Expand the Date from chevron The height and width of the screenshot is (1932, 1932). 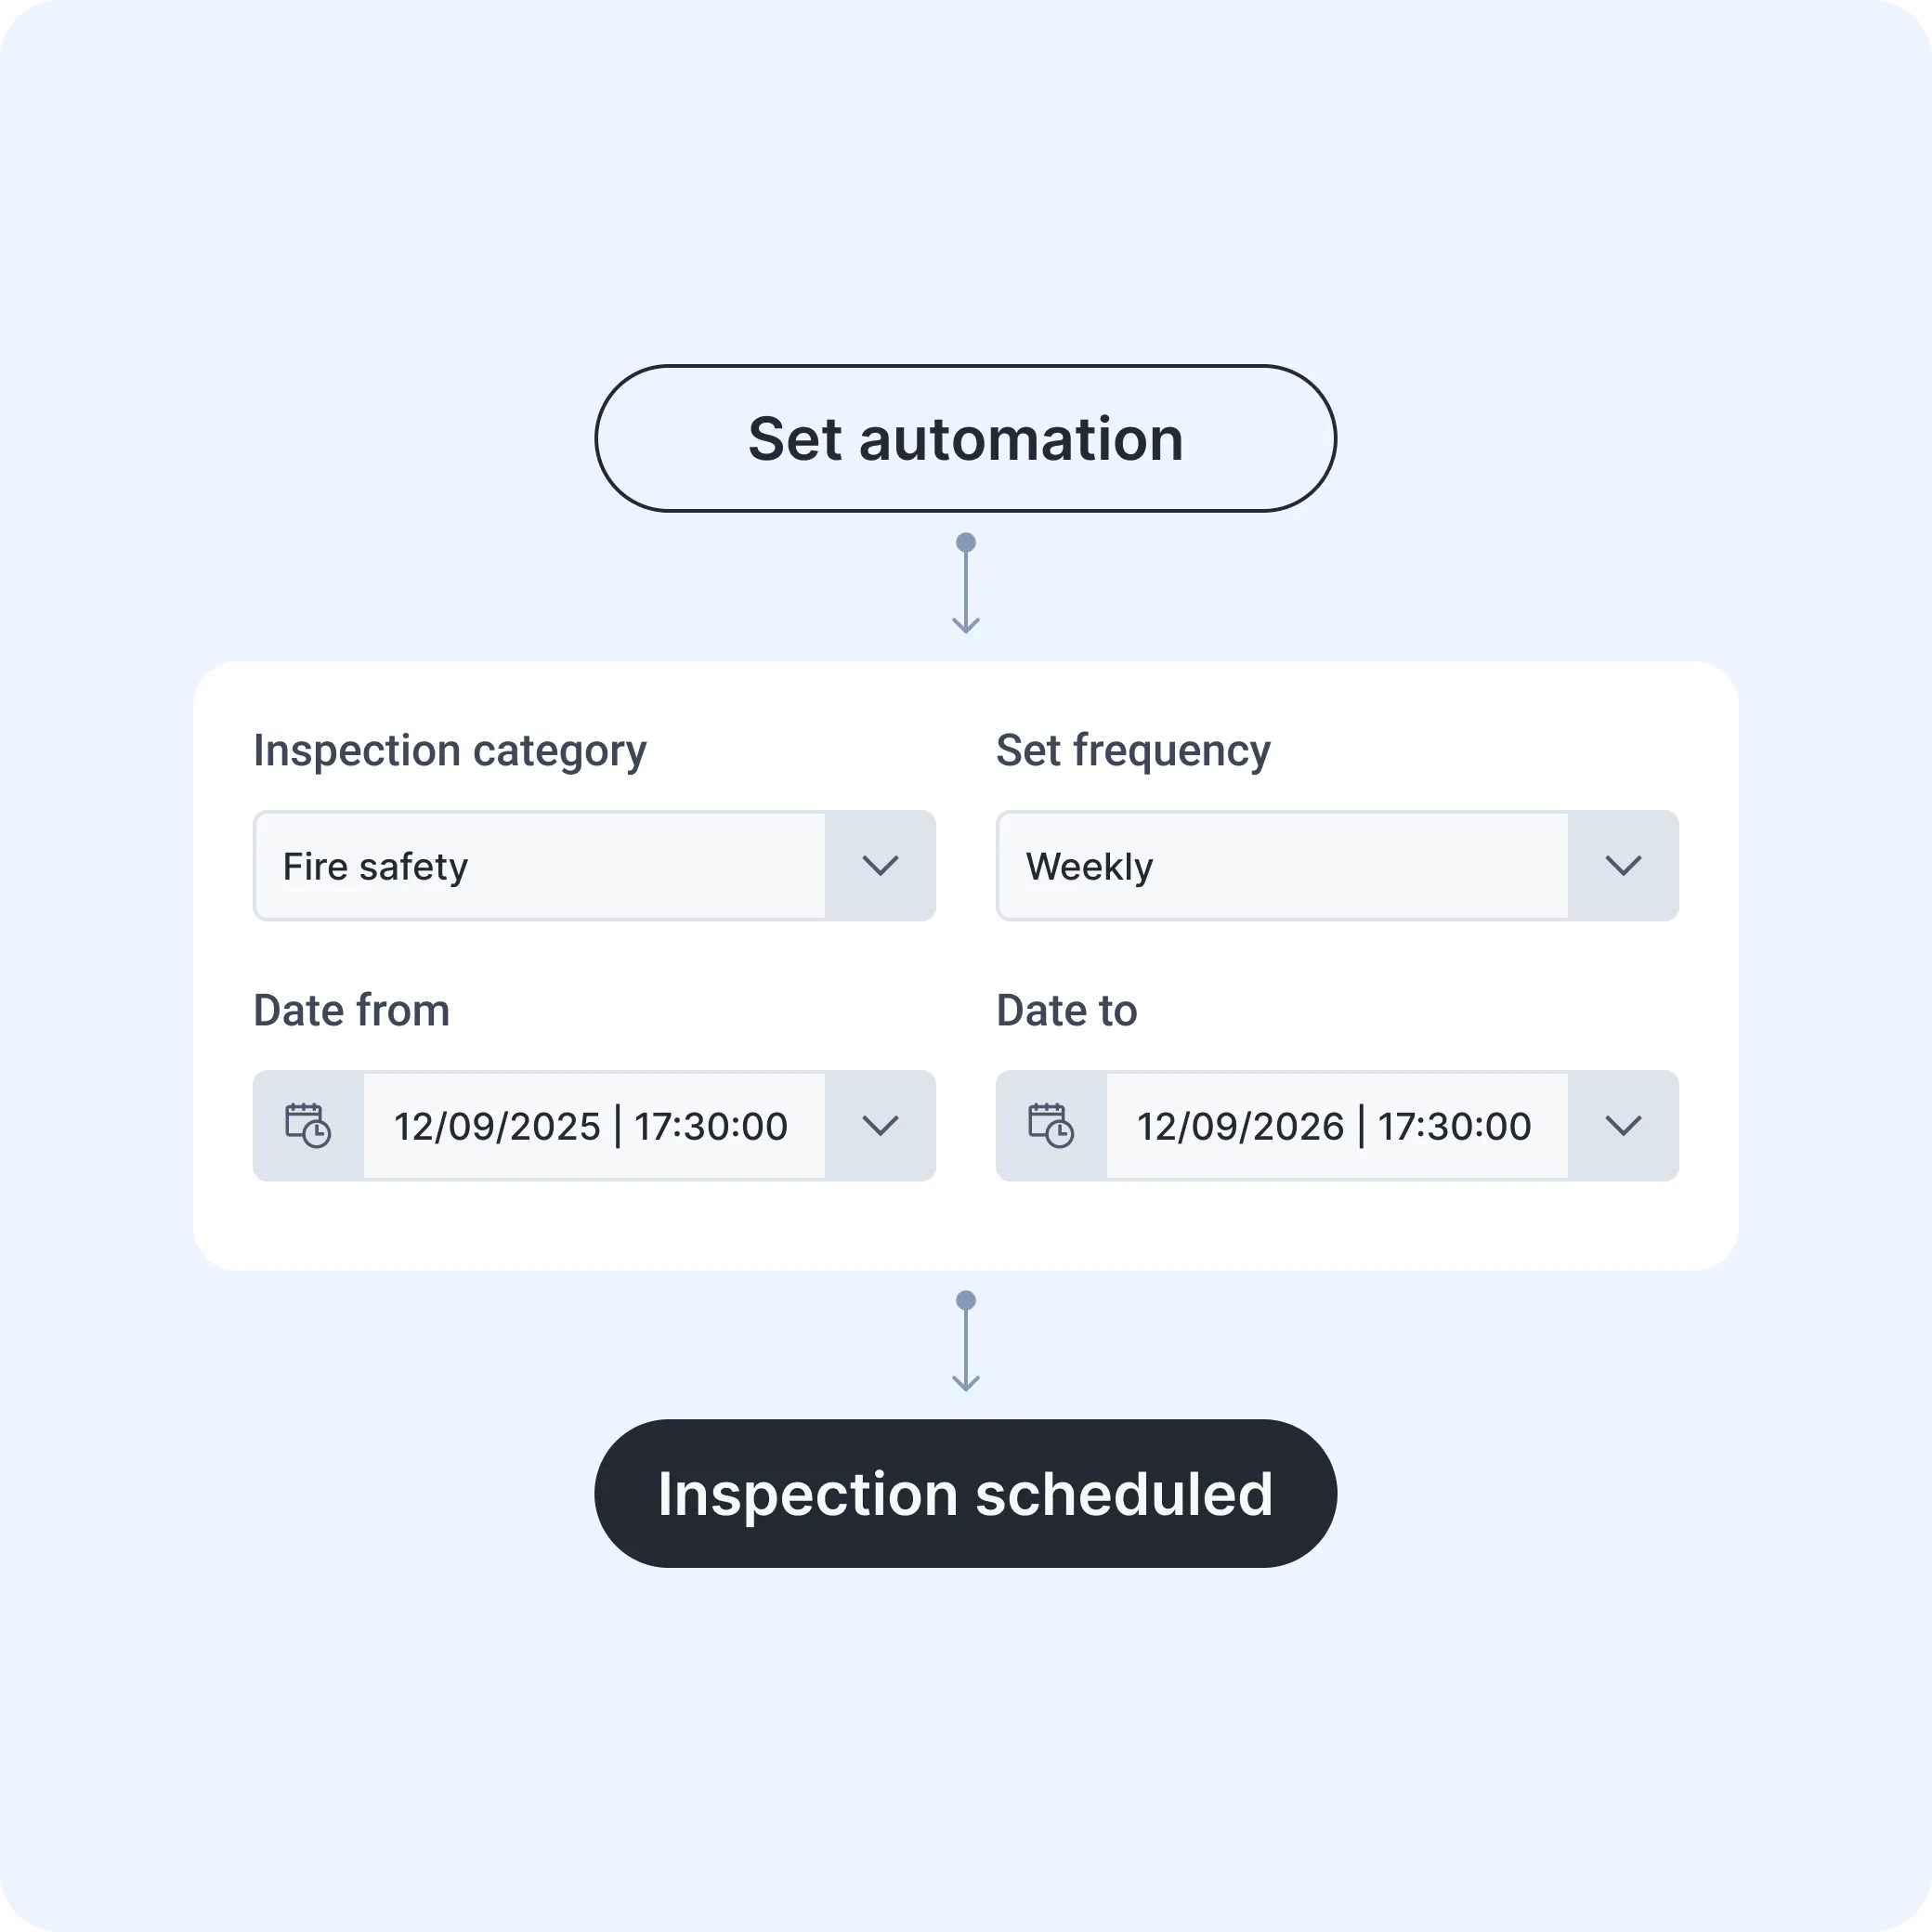pyautogui.click(x=880, y=1126)
